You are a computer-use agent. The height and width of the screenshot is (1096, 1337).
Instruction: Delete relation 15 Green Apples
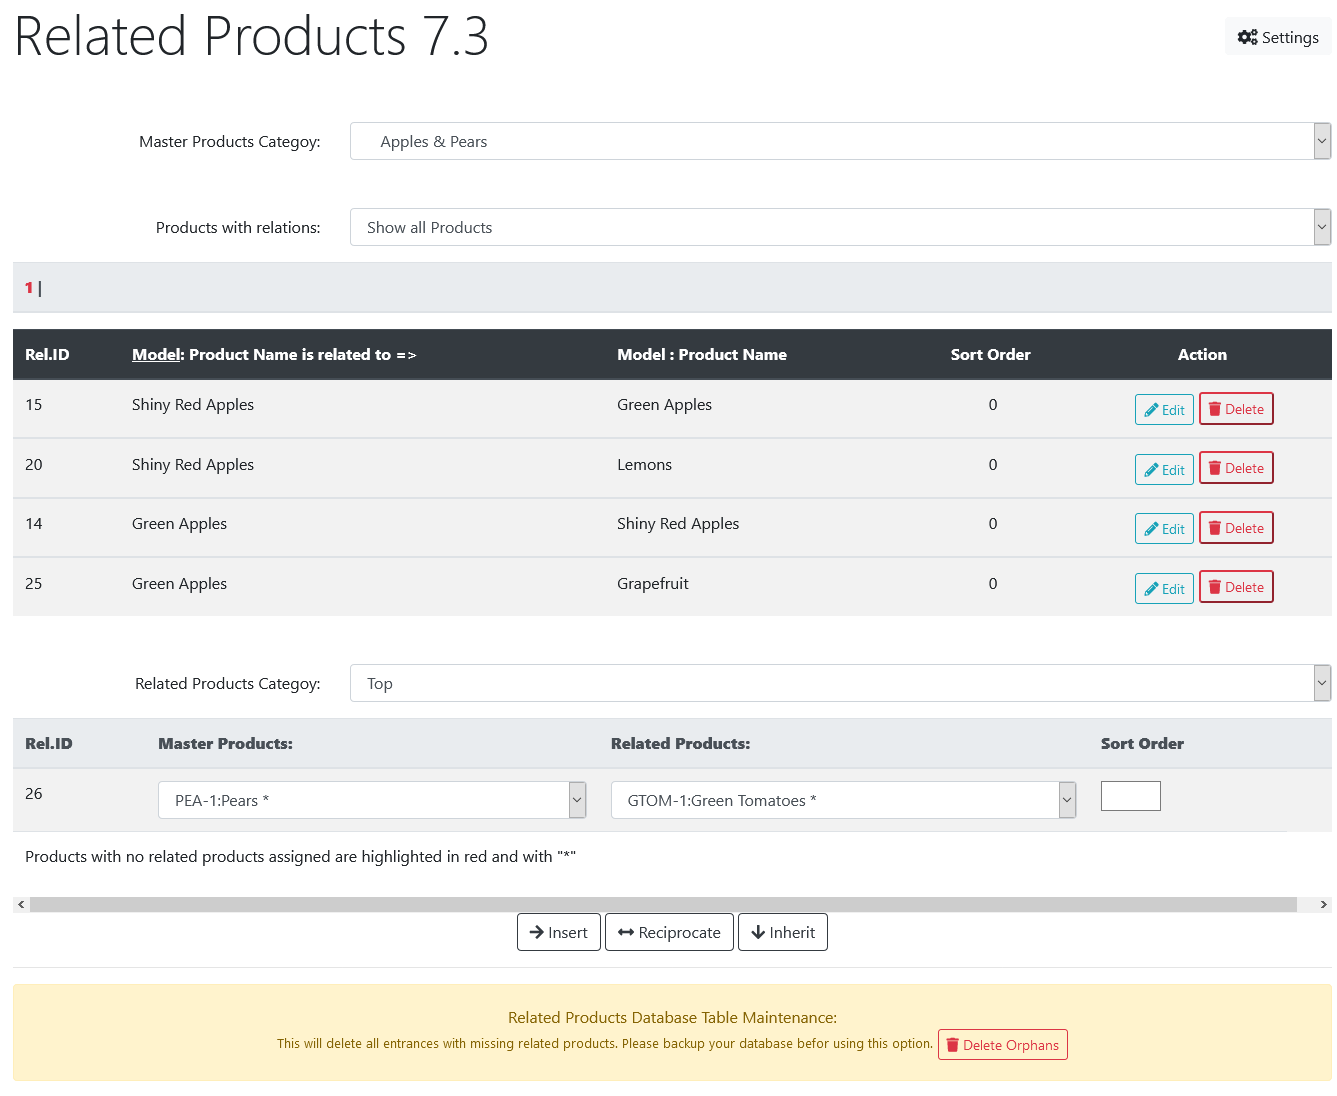(x=1236, y=409)
